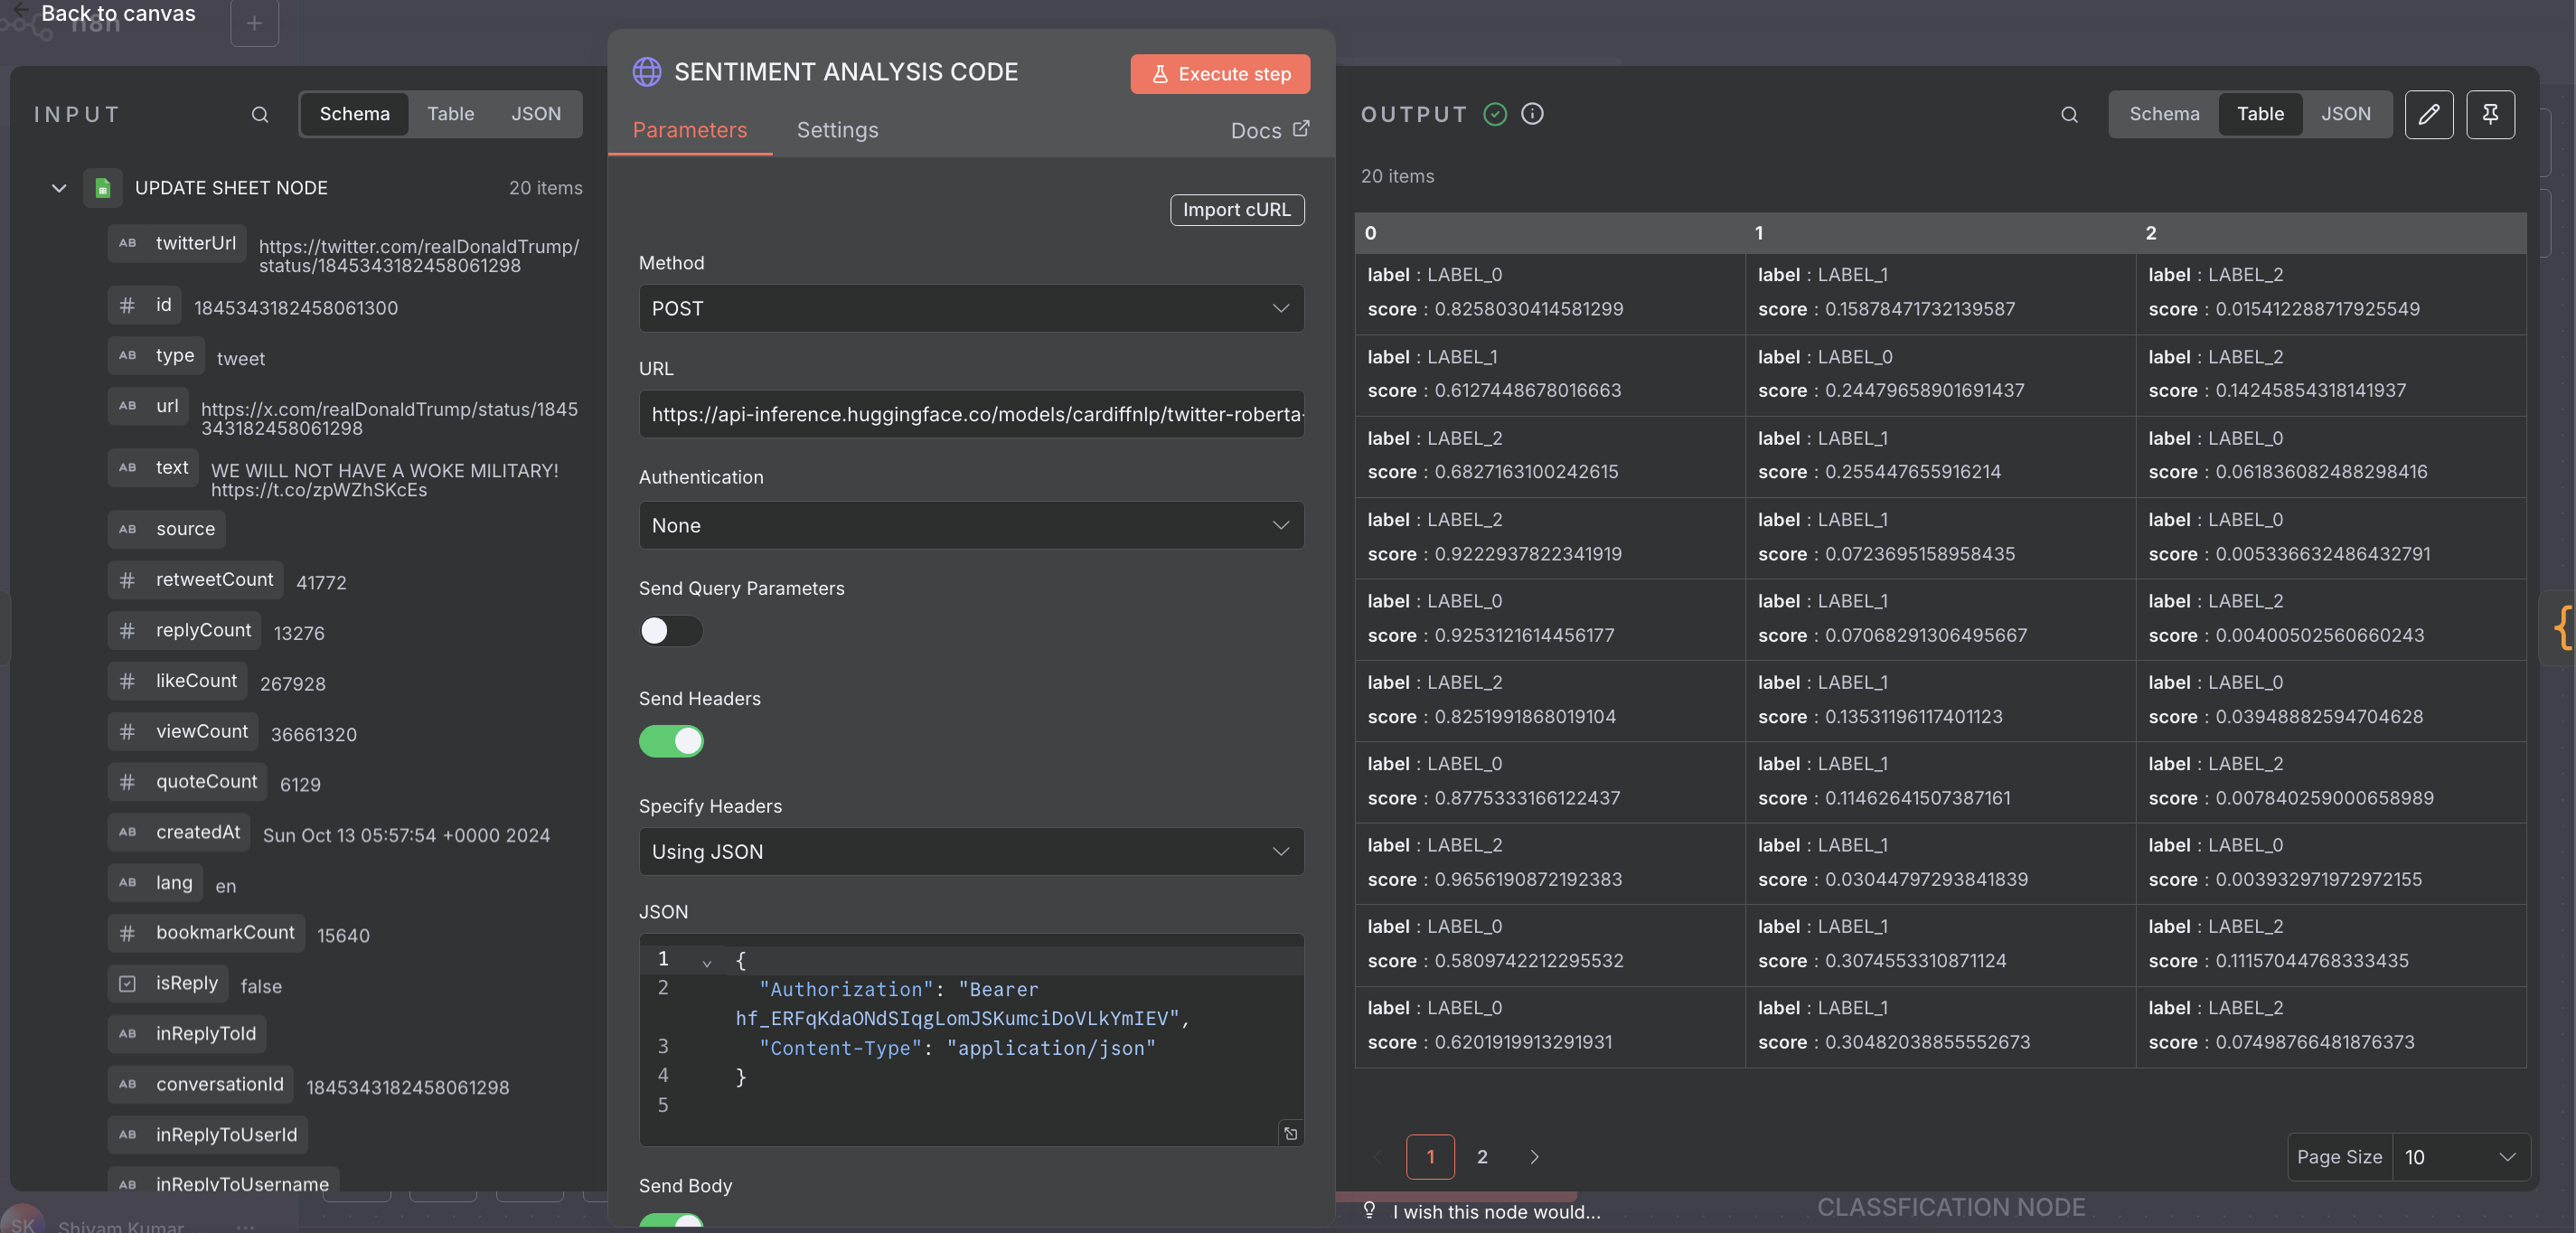Click the output info circle icon
This screenshot has width=2576, height=1233.
point(1531,114)
